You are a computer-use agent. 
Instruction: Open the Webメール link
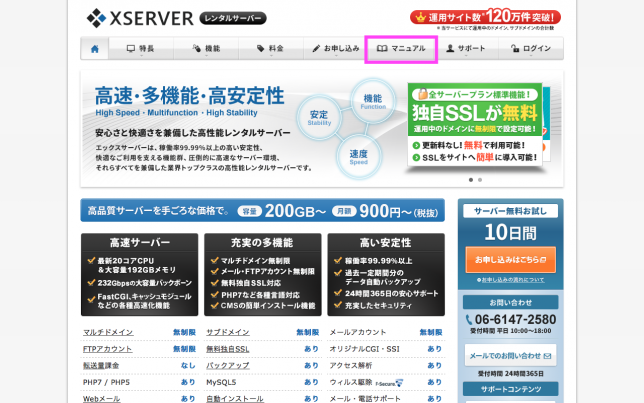[x=101, y=398]
